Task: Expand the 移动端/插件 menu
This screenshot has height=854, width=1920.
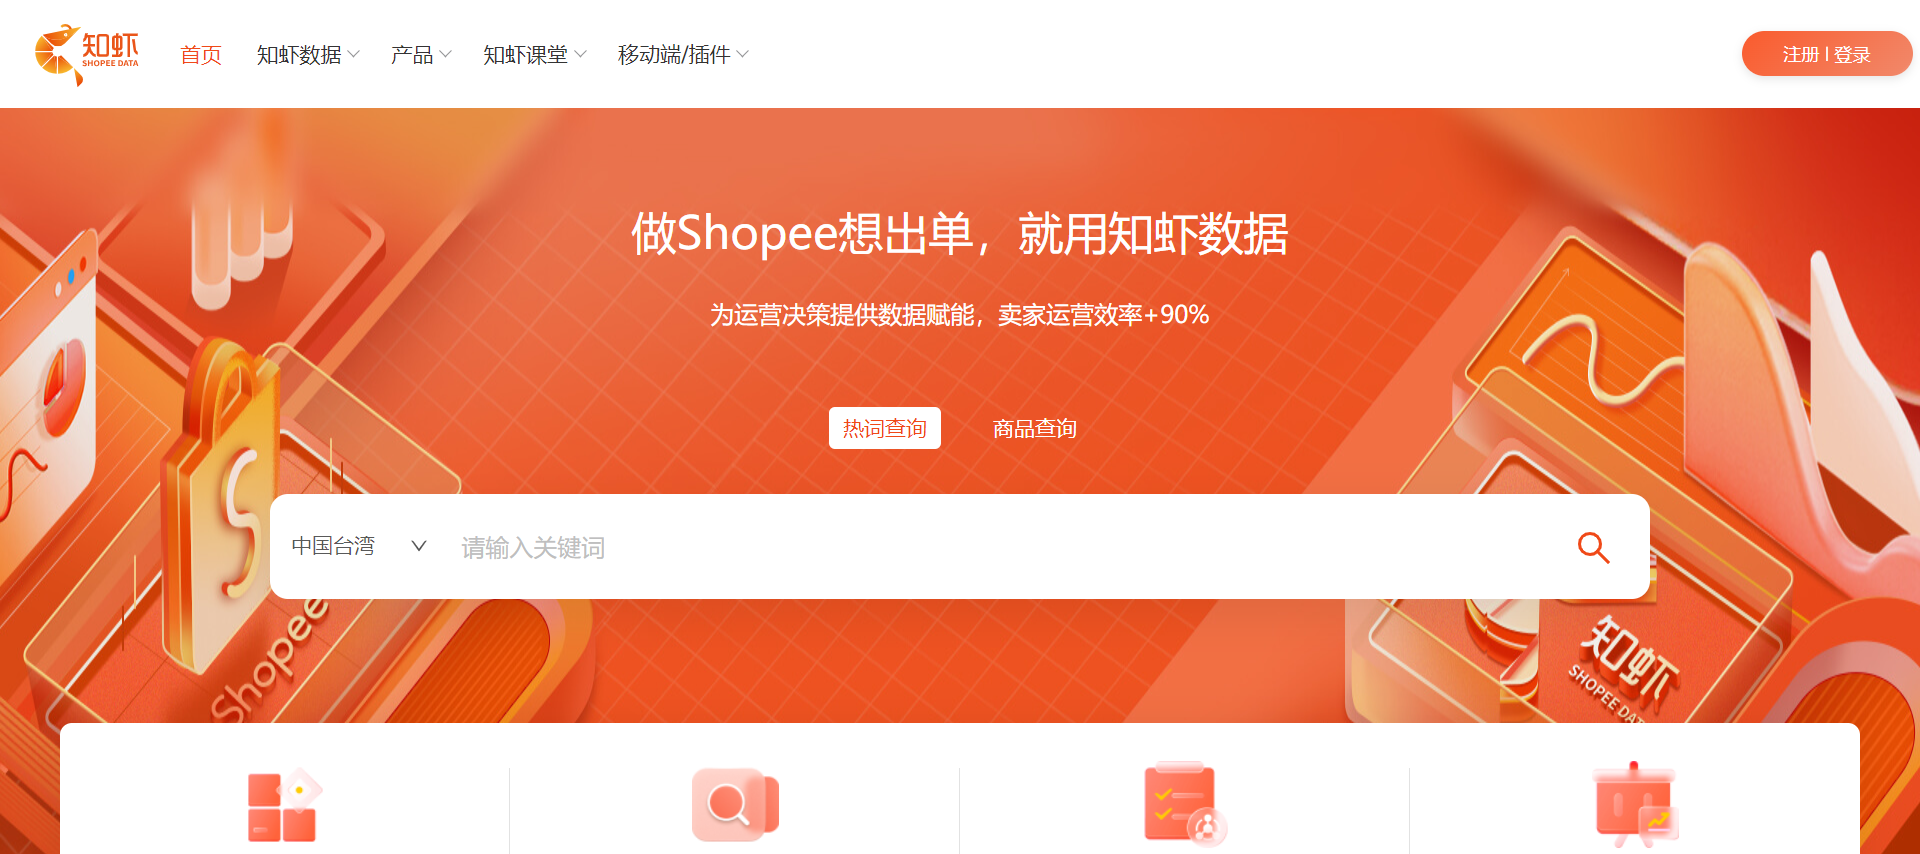Action: (x=683, y=54)
